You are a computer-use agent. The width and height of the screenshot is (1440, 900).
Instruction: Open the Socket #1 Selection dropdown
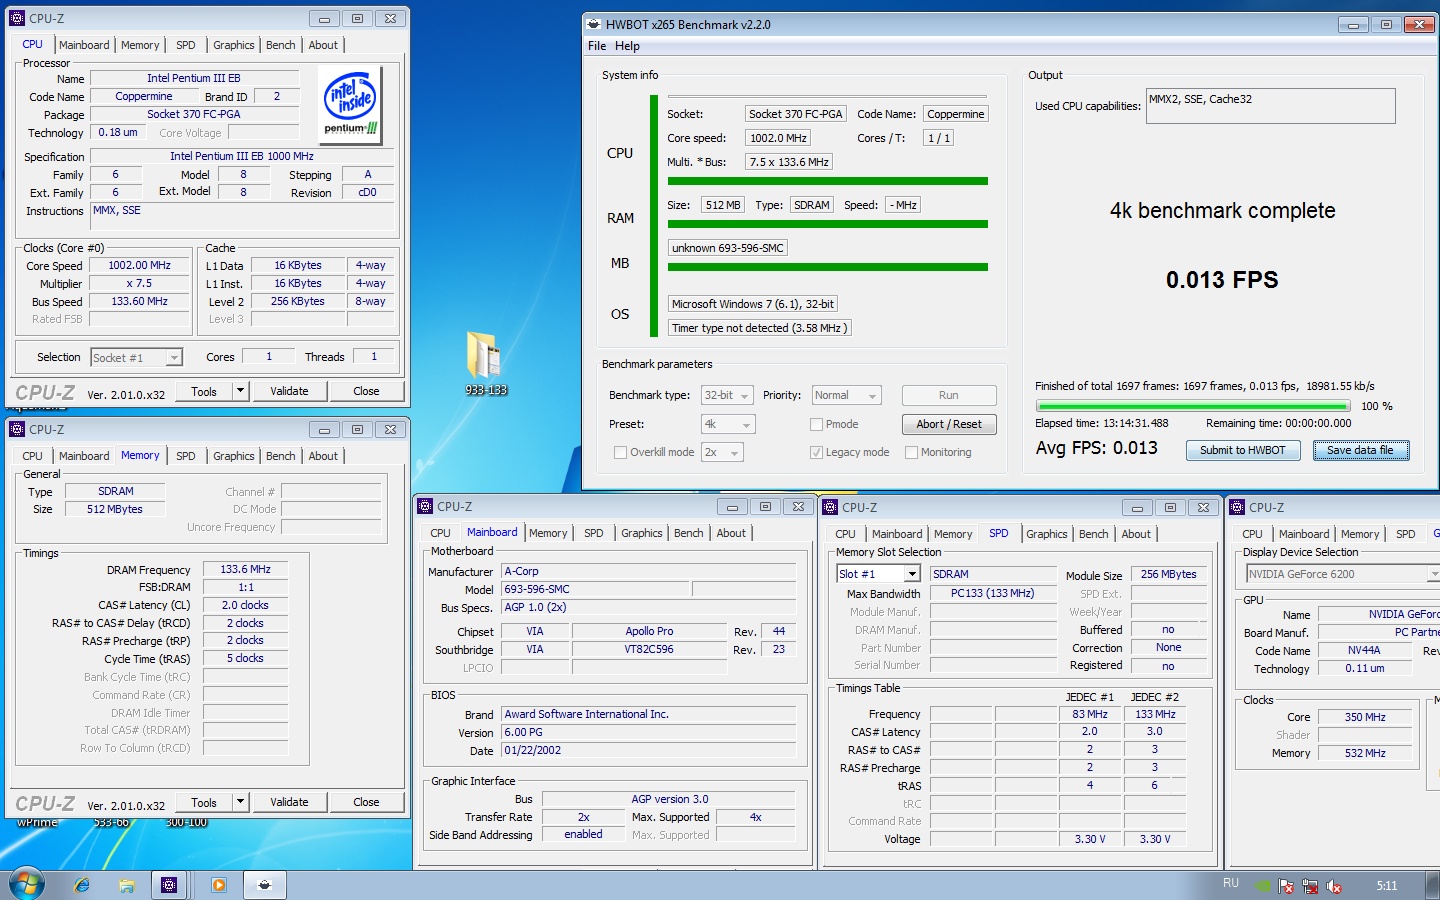[x=136, y=357]
